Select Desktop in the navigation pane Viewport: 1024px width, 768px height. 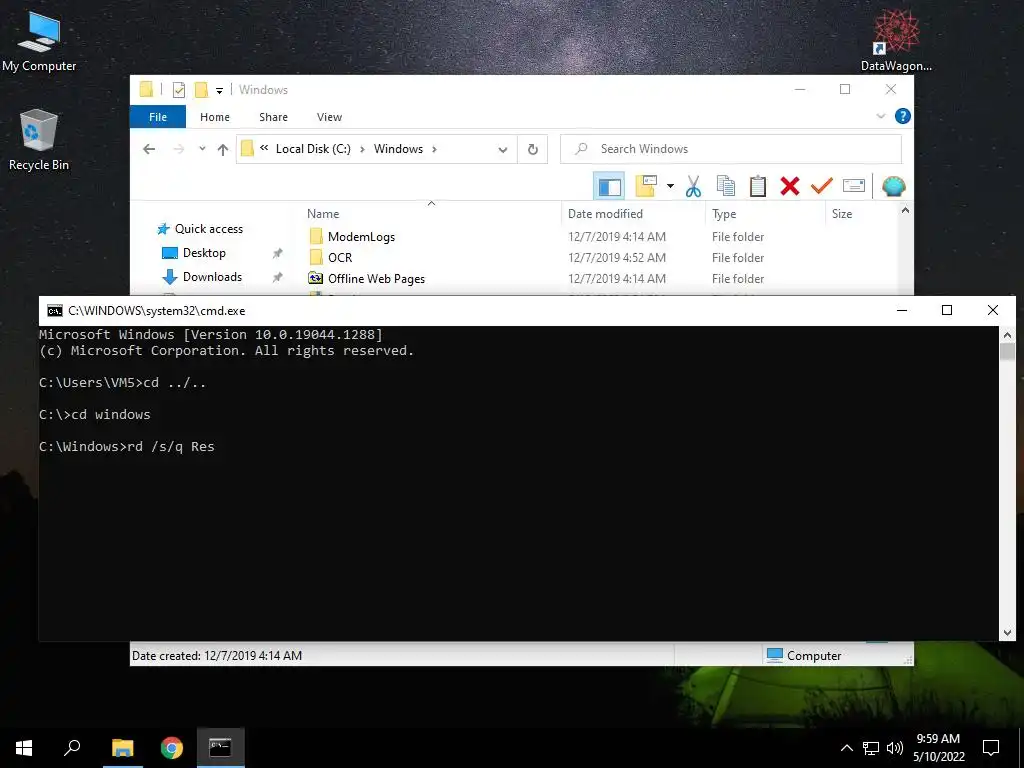point(204,253)
